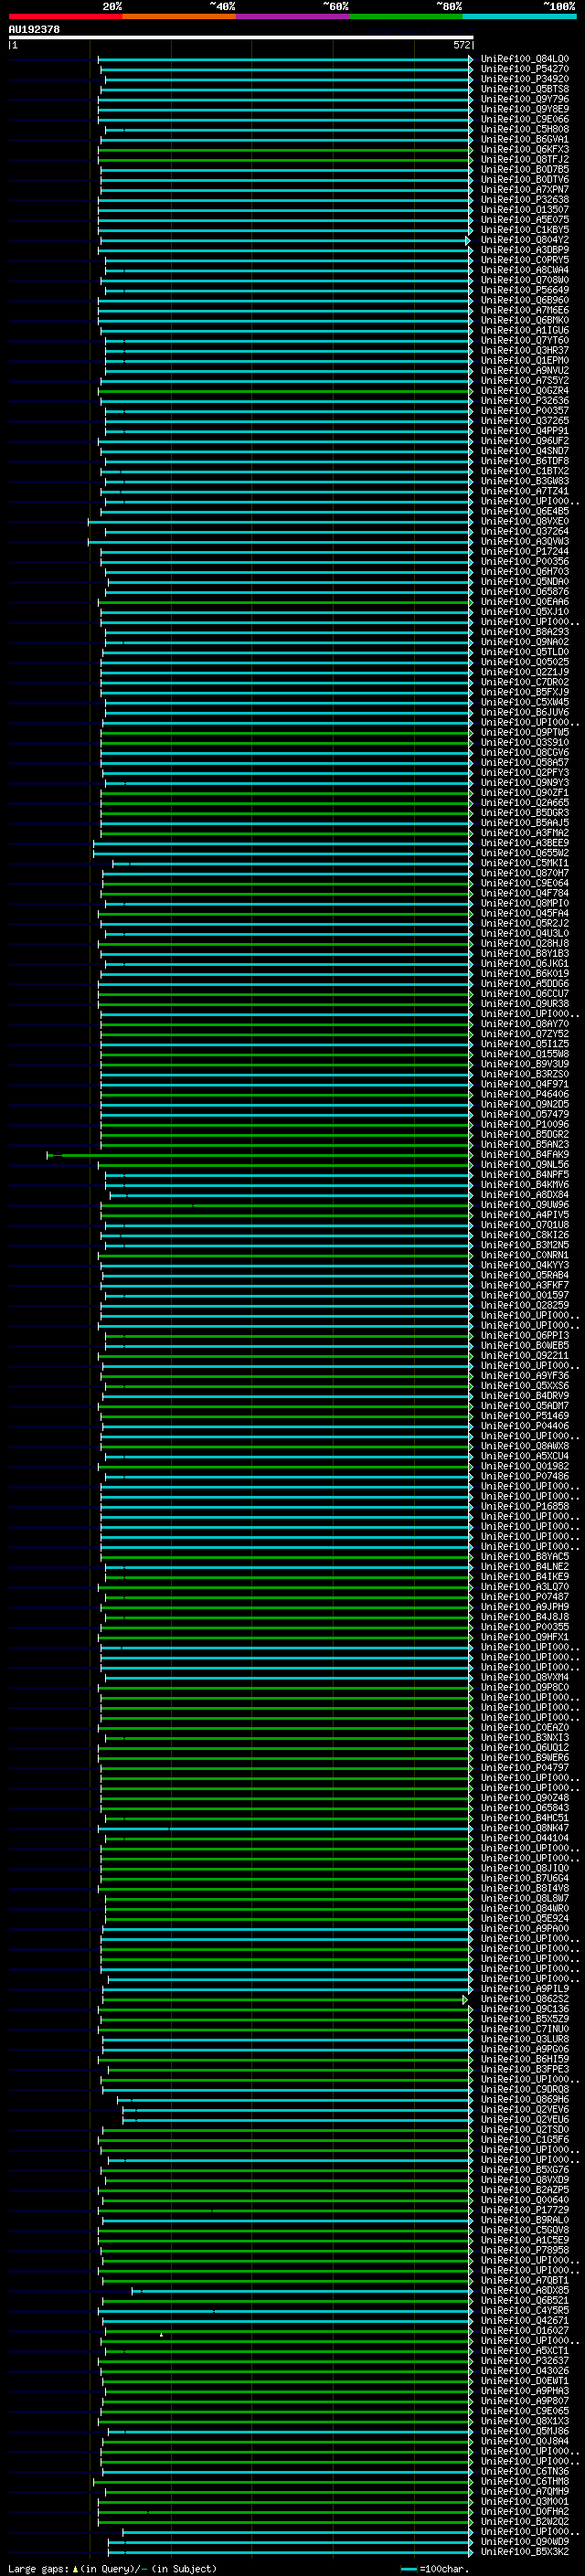This screenshot has height=2576, width=585.
Task: Open hit UniRef100_A8DX84
Action: pos(525,1195)
